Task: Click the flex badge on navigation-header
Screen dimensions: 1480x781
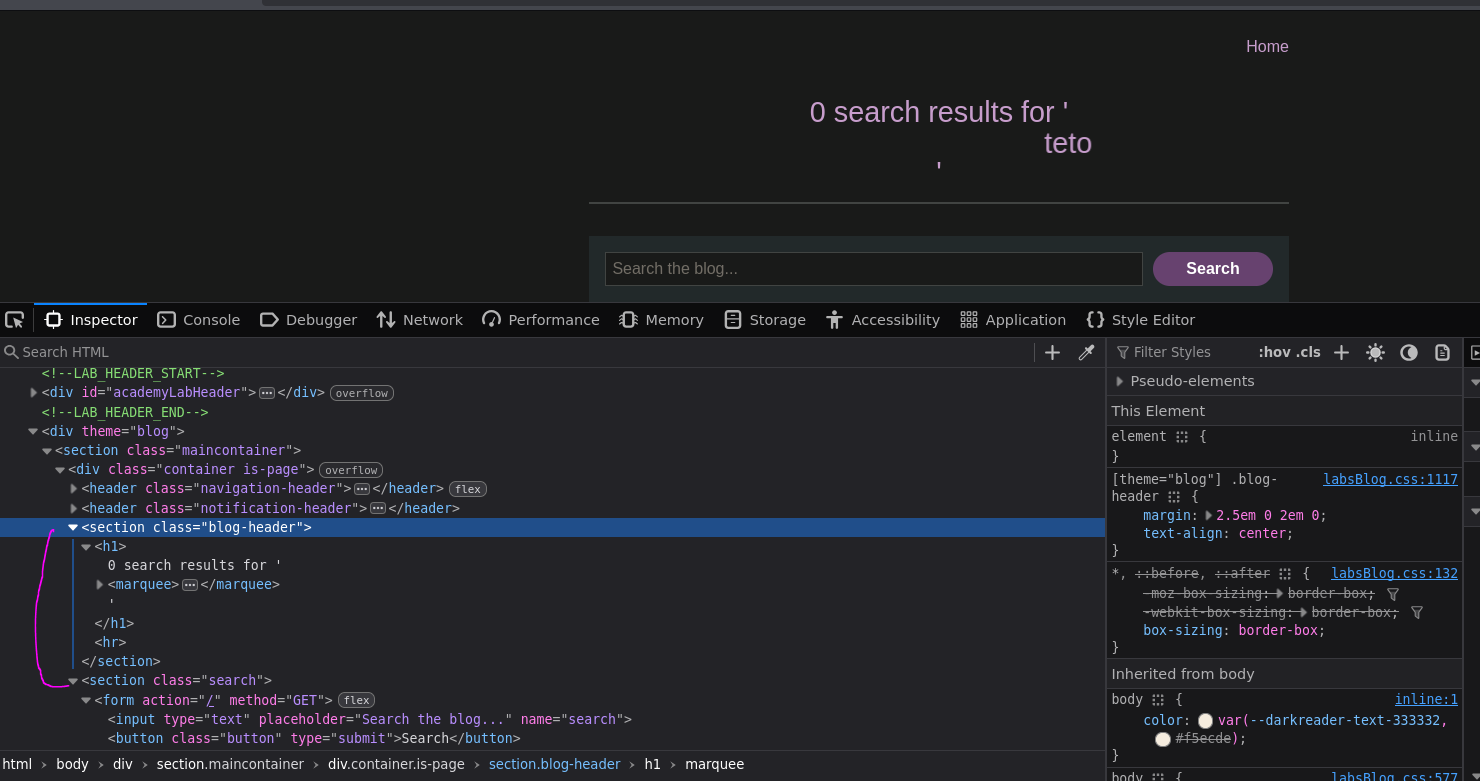Action: [467, 489]
